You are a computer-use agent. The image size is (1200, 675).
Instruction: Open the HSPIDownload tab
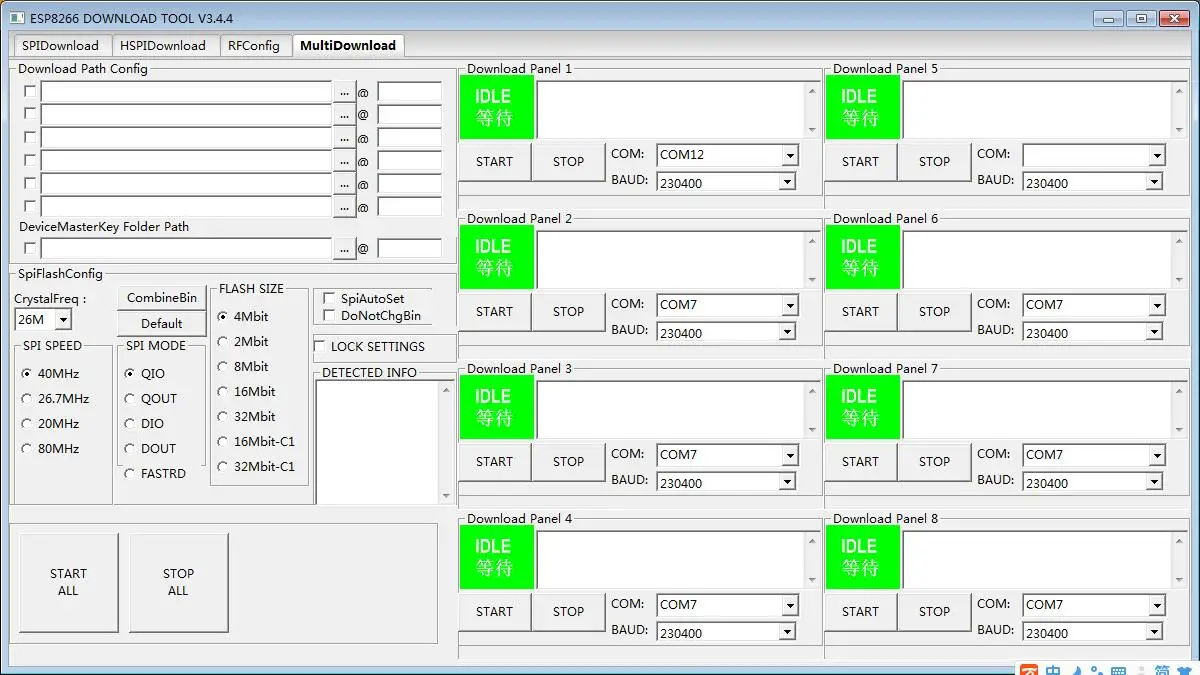(x=163, y=45)
